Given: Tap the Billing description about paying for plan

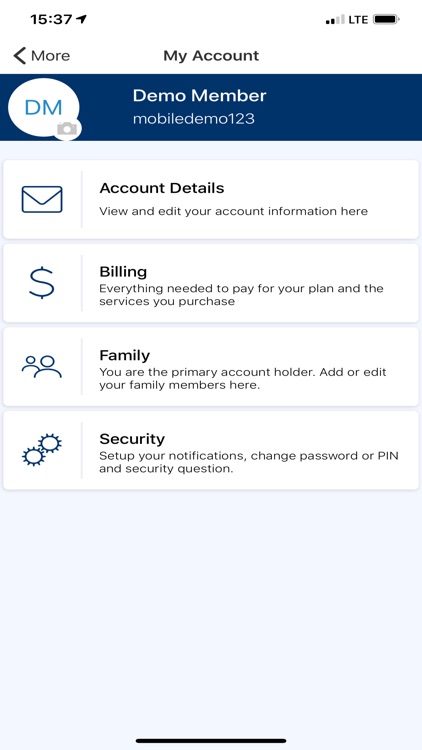Looking at the screenshot, I should tap(241, 295).
